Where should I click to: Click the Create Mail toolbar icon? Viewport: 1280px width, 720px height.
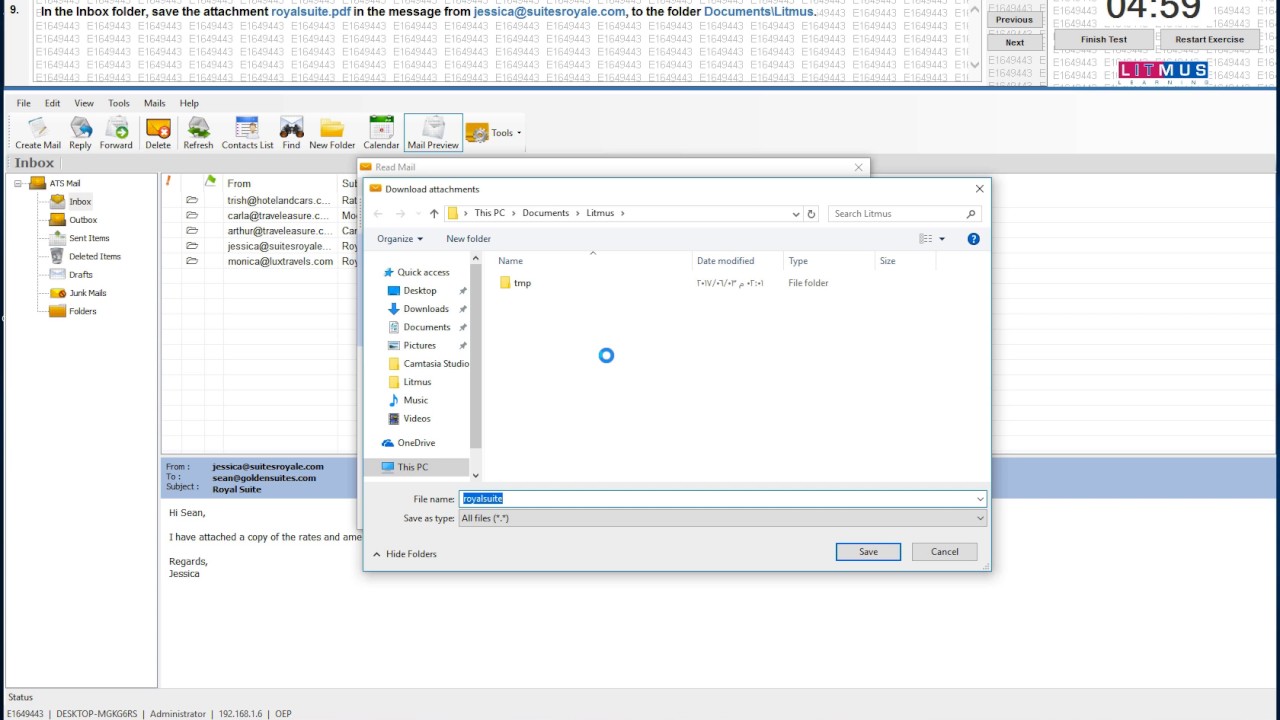(x=38, y=133)
